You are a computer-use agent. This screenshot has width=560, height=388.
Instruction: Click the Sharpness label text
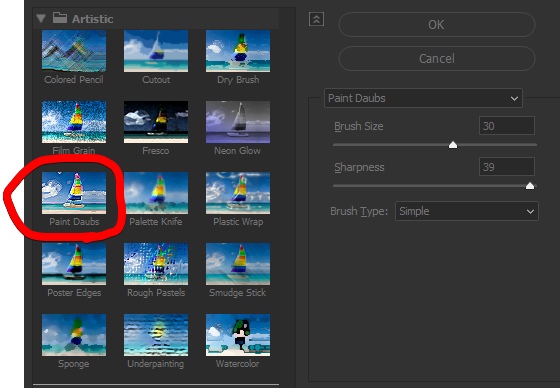359,167
